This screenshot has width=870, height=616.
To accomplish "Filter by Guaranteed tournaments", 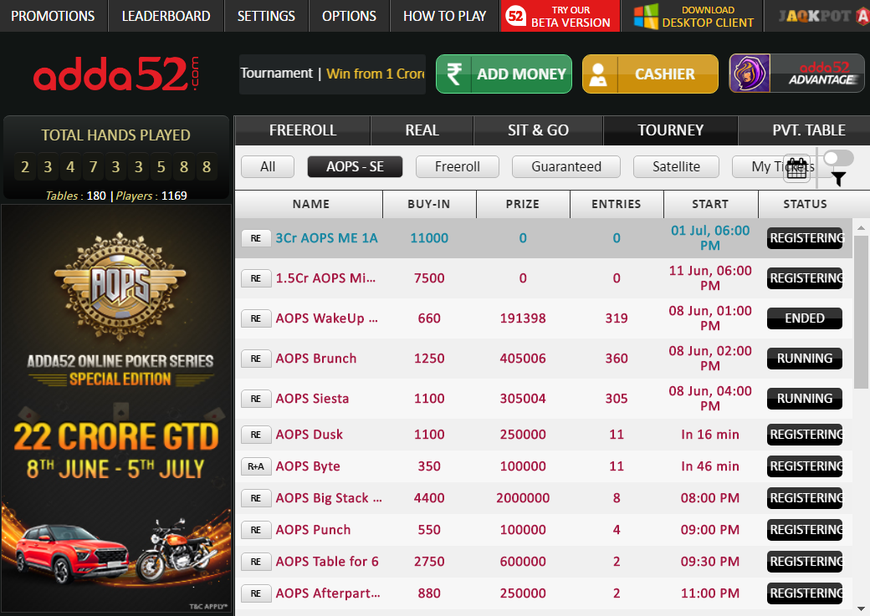I will 566,166.
